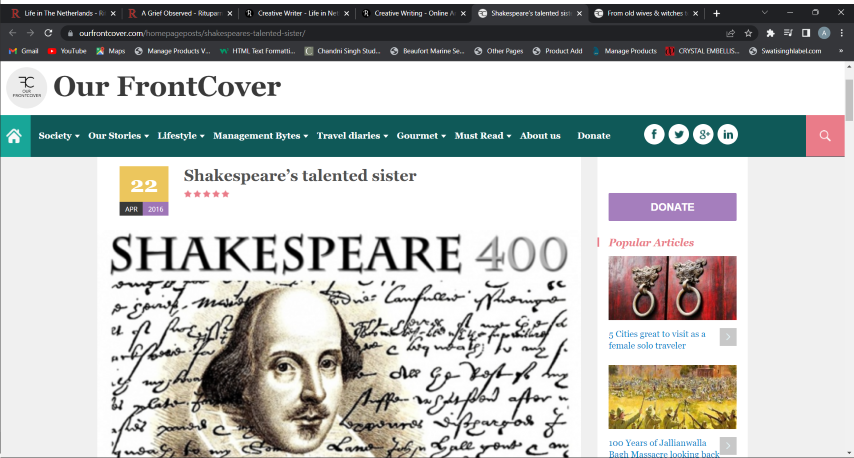Bookmark this page with star icon
Screen dimensions: 854x458
tap(748, 33)
